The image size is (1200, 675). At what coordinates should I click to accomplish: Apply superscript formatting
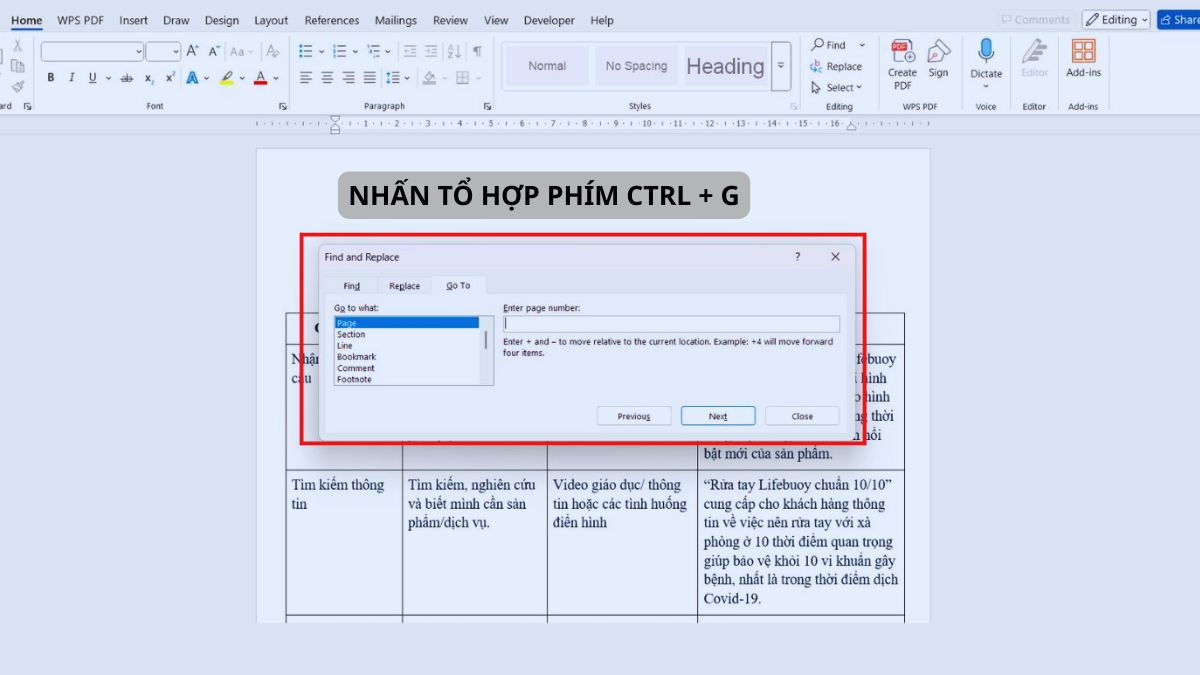click(170, 78)
